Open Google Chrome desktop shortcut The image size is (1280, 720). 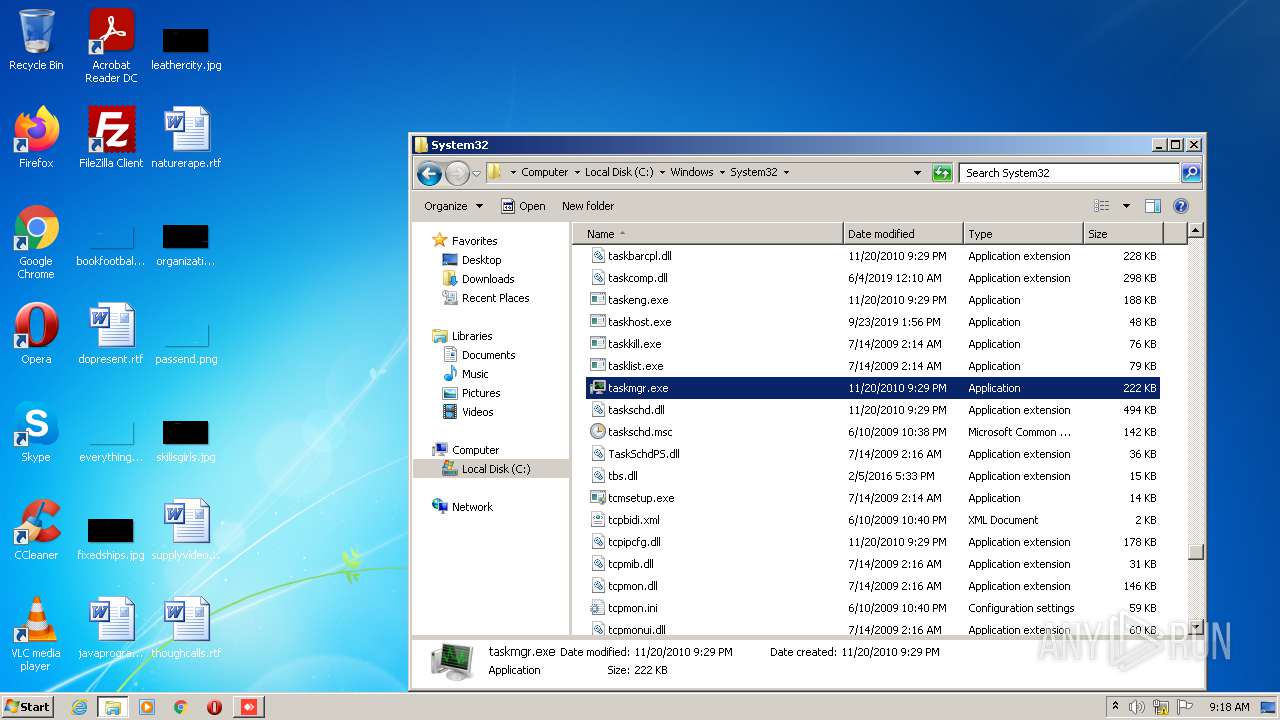(36, 243)
